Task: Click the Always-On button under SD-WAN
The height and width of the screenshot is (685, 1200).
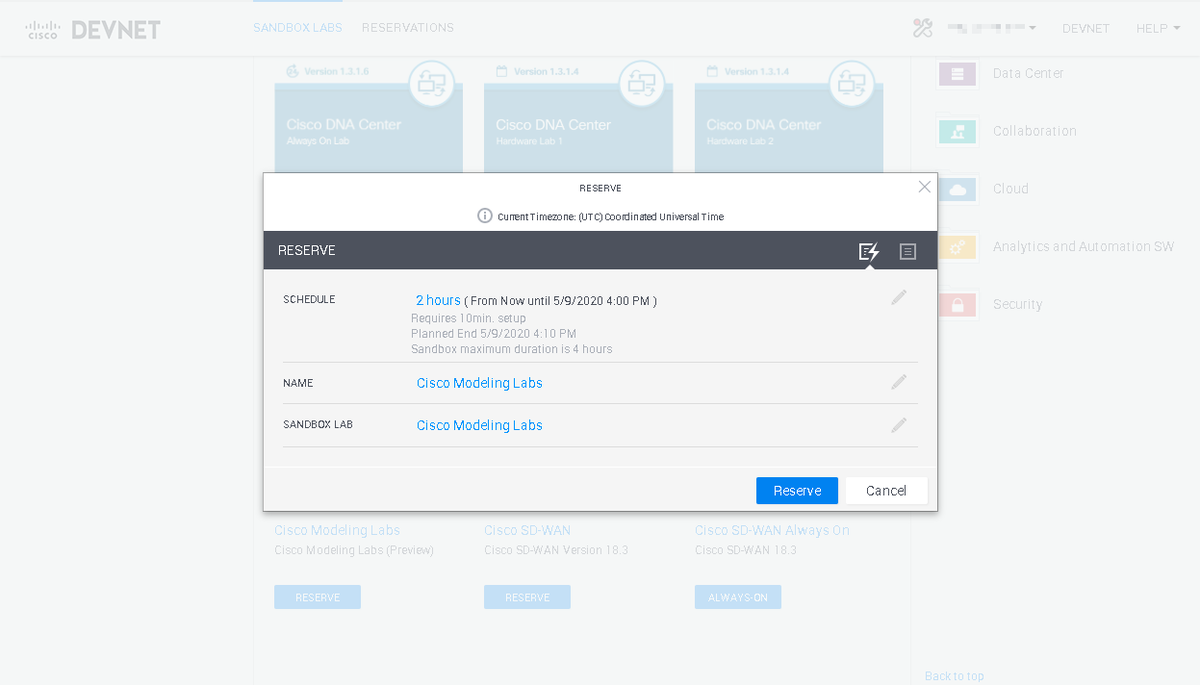Action: (x=738, y=597)
